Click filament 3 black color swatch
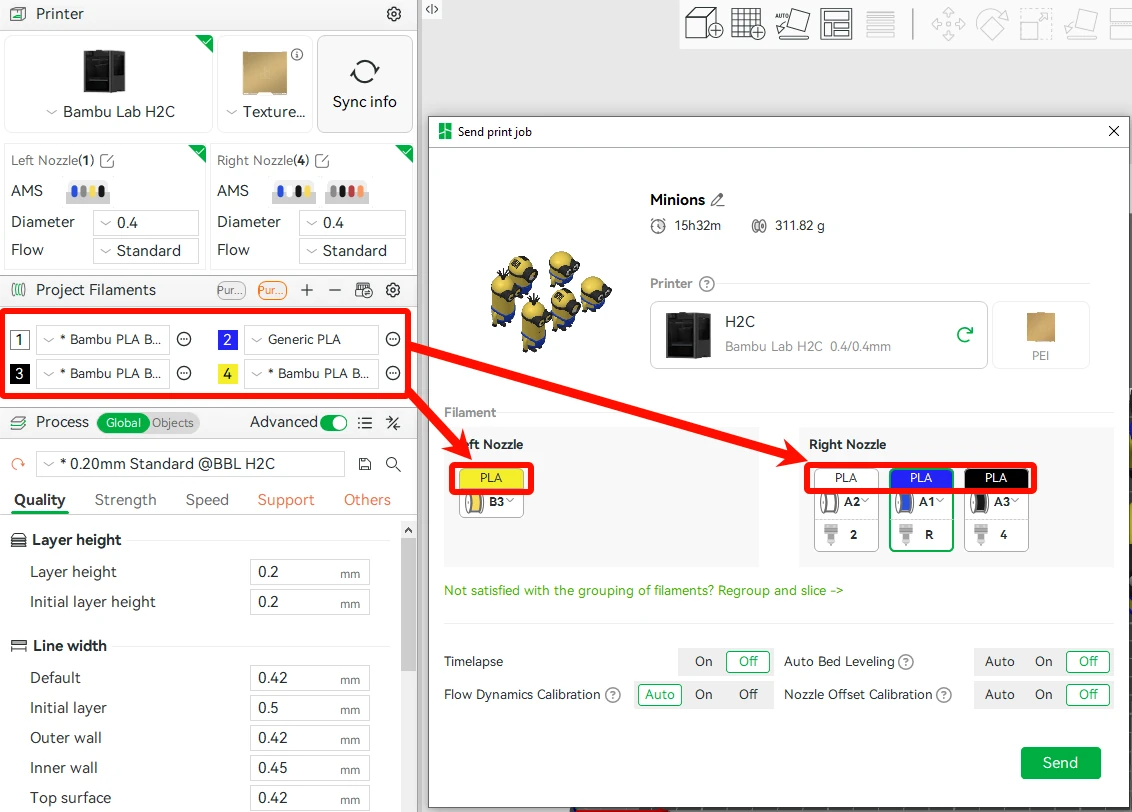The width and height of the screenshot is (1132, 812). (19, 373)
